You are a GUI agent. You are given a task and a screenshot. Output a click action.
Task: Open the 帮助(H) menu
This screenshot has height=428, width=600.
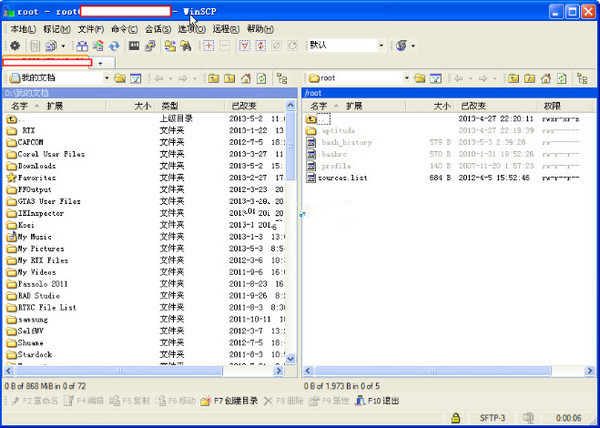click(260, 29)
